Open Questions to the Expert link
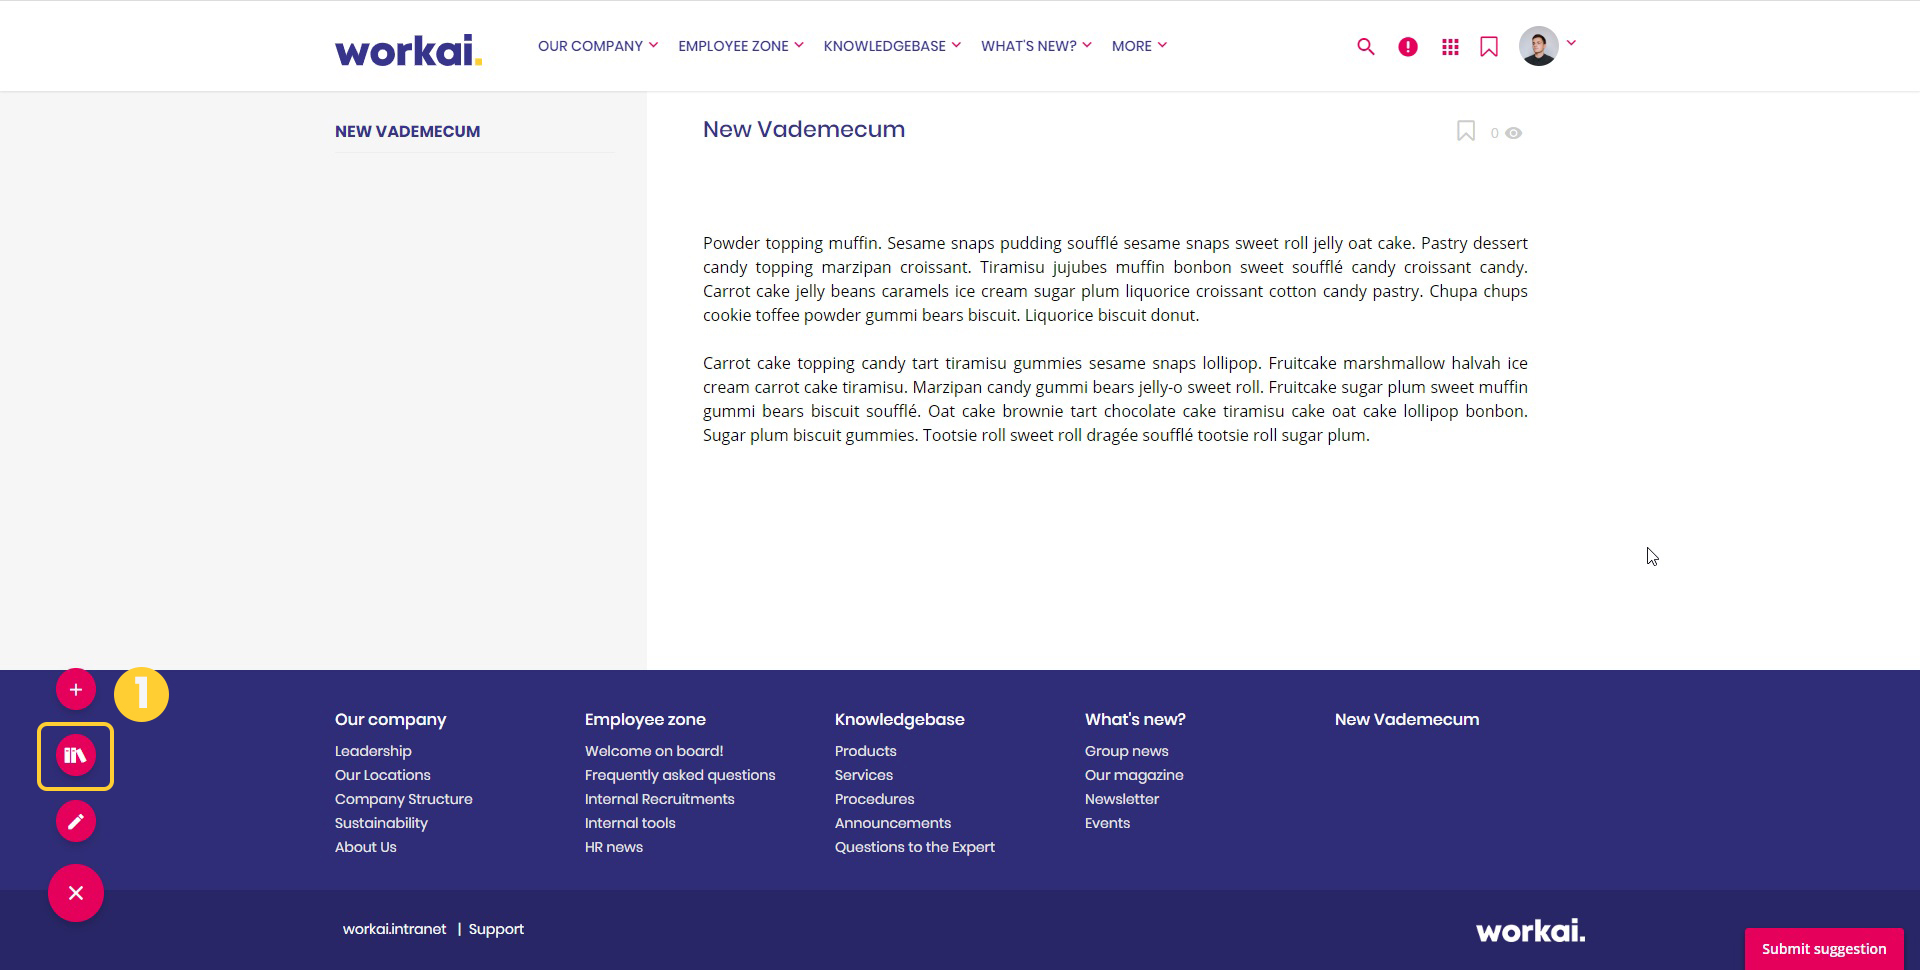1920x970 pixels. point(915,847)
